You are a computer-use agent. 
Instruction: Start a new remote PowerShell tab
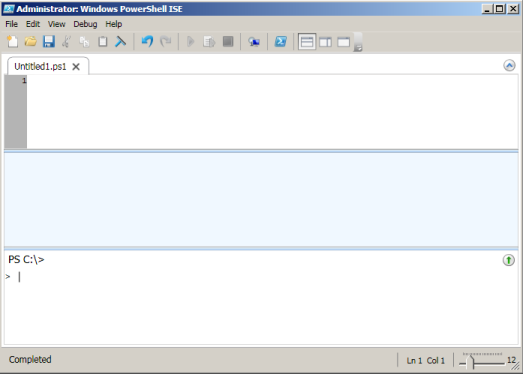click(254, 42)
